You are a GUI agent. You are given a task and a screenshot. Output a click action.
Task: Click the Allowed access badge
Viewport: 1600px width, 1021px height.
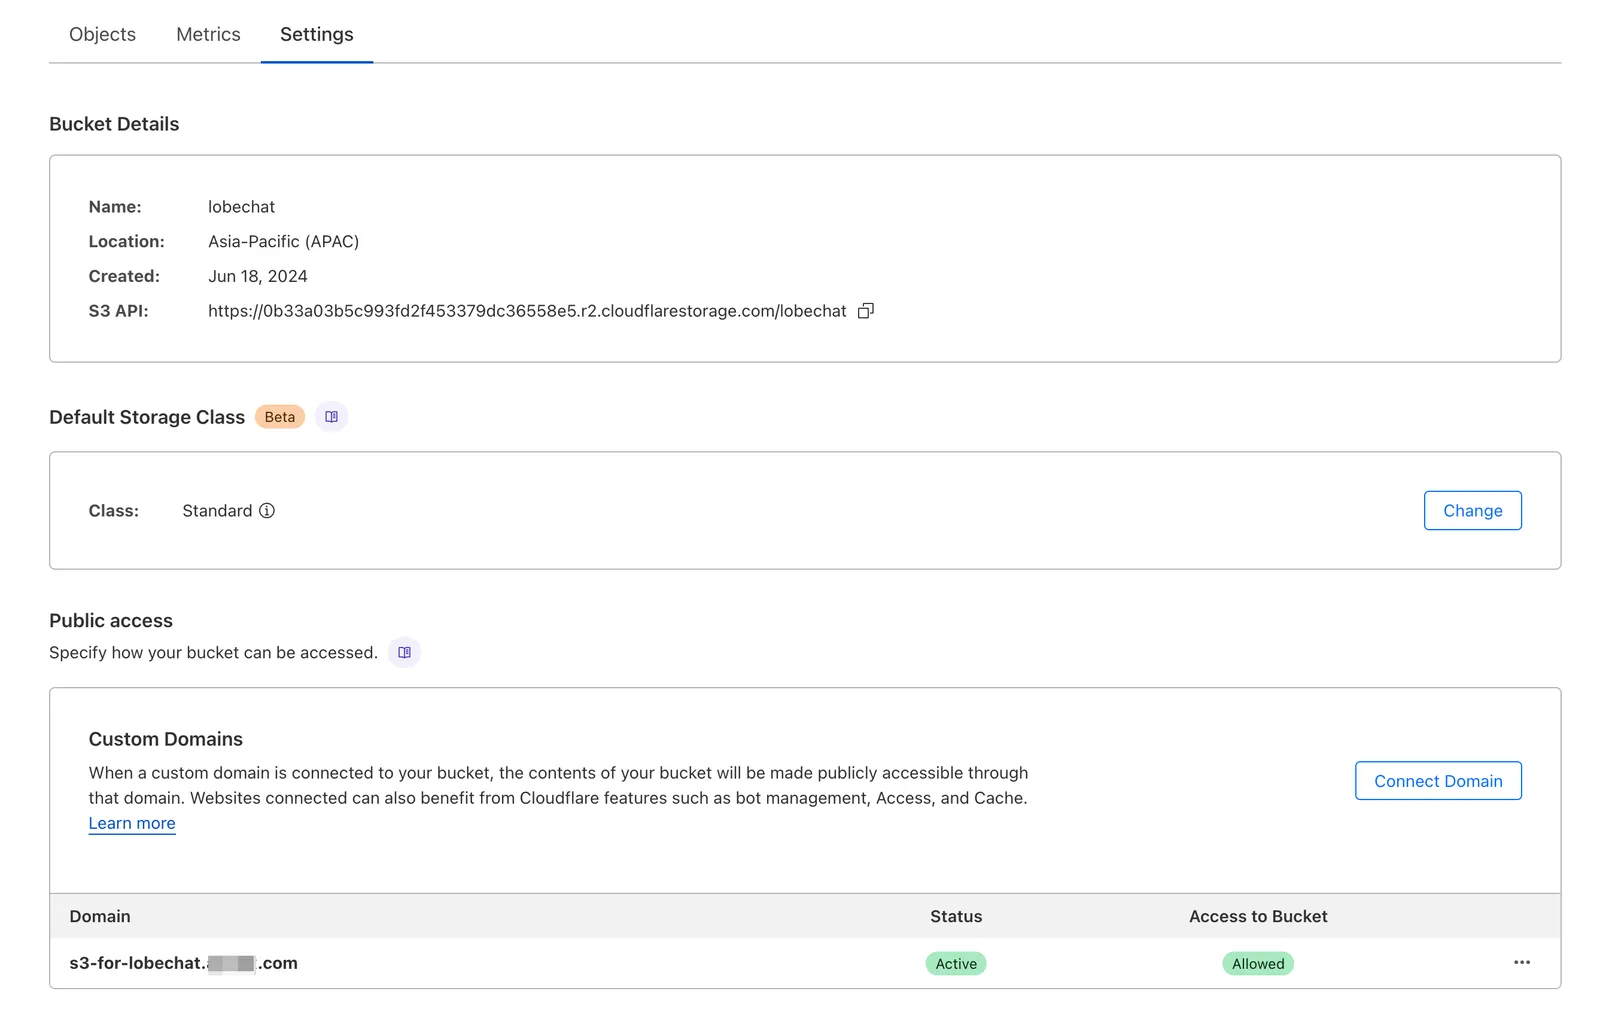pyautogui.click(x=1257, y=964)
